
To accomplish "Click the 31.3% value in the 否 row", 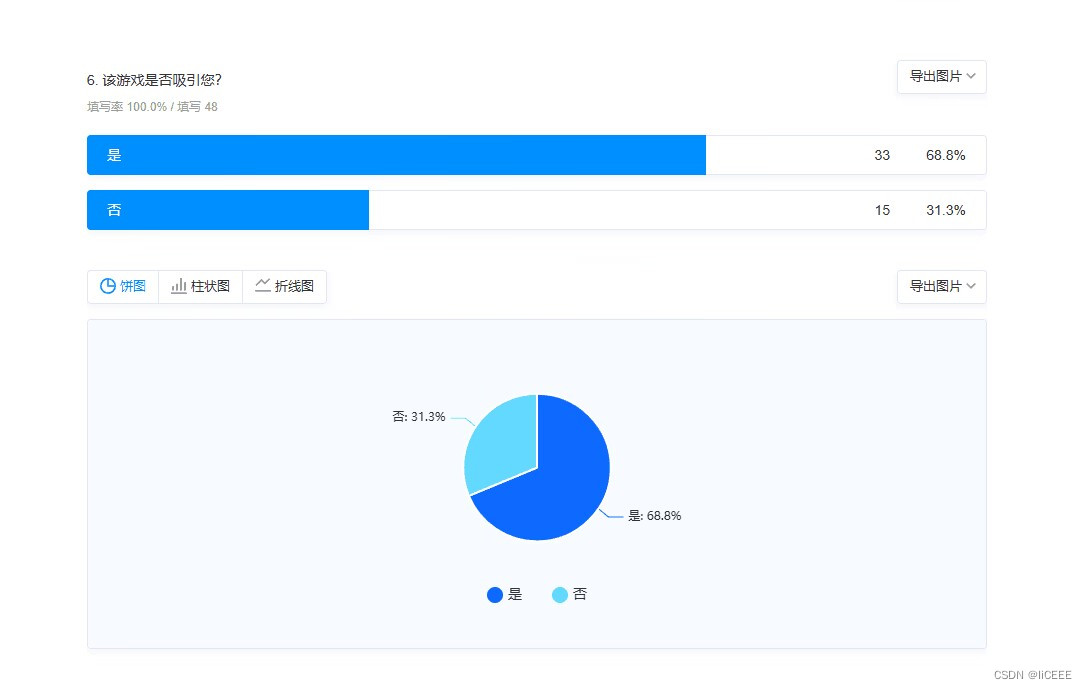I will point(946,210).
